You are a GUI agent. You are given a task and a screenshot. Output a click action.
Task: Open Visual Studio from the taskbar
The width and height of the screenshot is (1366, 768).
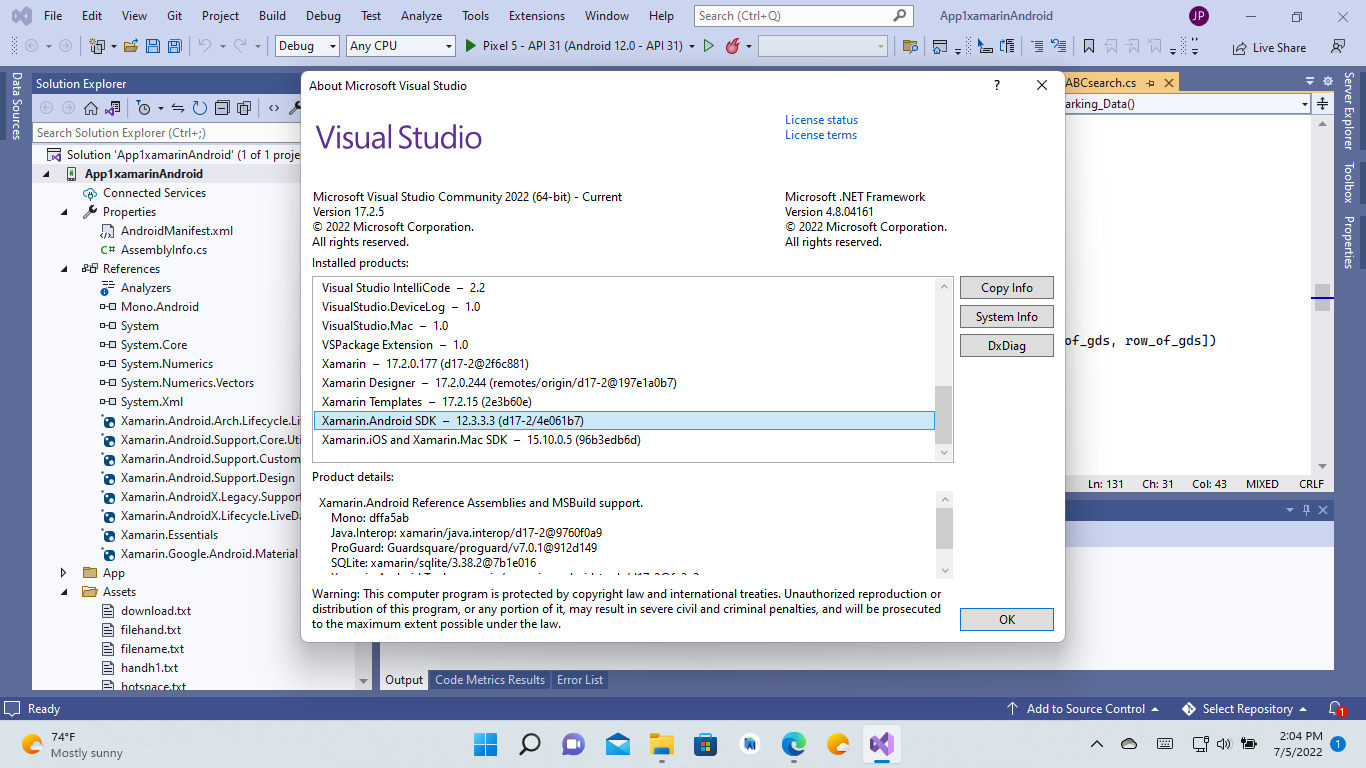(x=881, y=745)
